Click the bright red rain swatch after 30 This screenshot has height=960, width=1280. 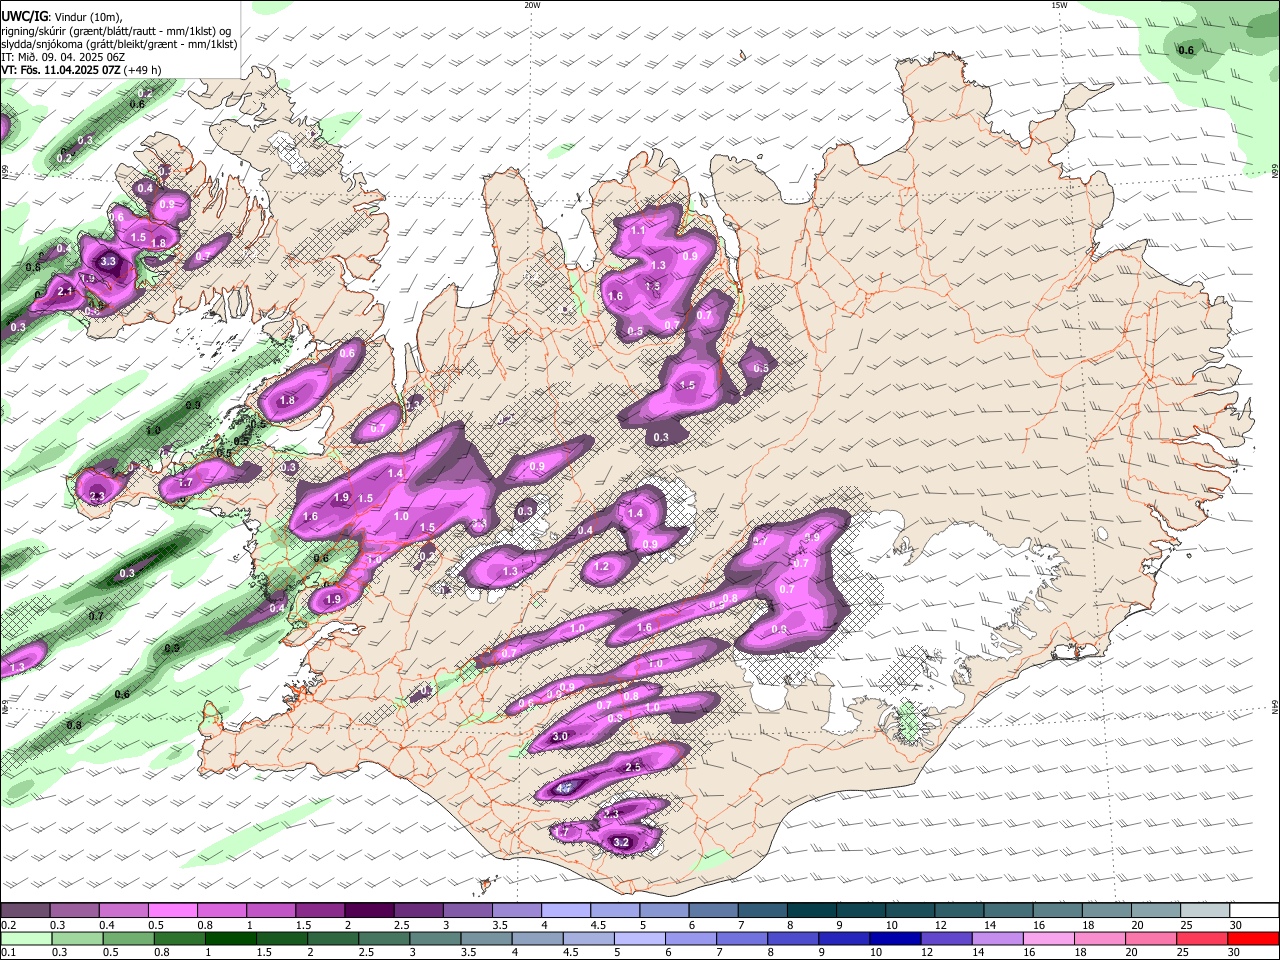pyautogui.click(x=1254, y=939)
